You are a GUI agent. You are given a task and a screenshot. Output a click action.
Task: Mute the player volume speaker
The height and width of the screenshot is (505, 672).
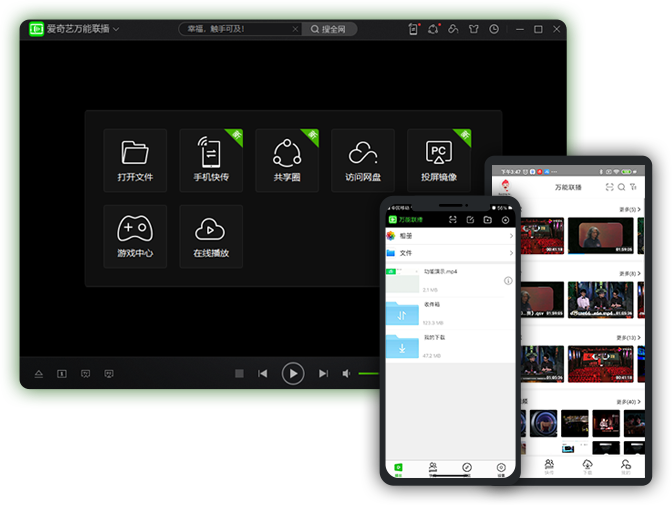[347, 373]
